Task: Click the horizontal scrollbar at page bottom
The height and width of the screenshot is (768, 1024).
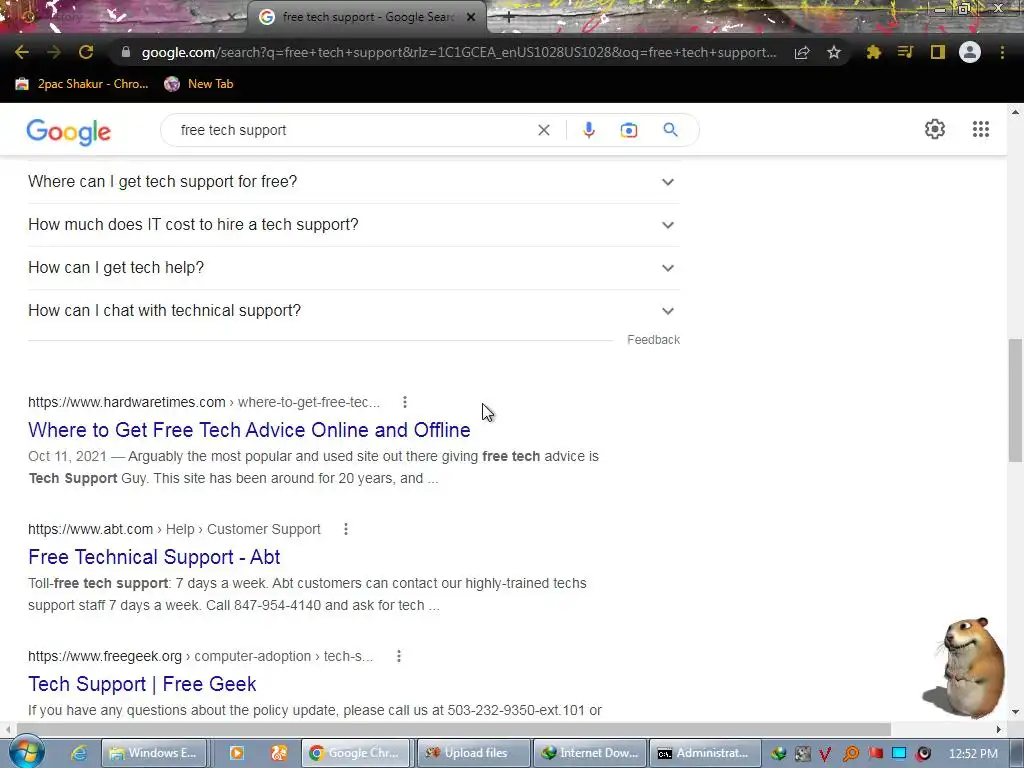Action: coord(454,729)
